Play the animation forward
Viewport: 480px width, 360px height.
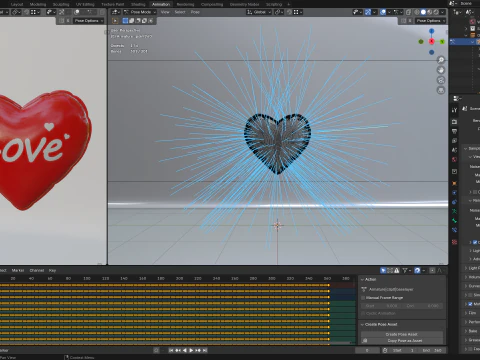pyautogui.click(x=191, y=350)
